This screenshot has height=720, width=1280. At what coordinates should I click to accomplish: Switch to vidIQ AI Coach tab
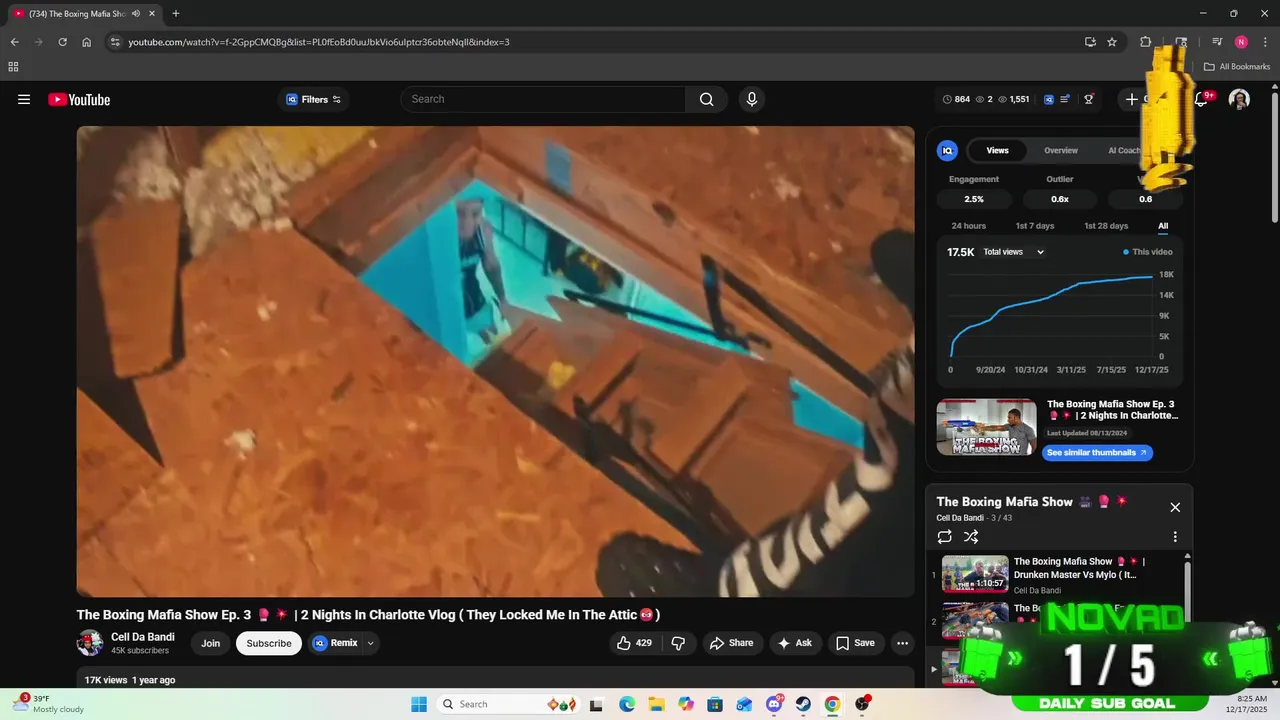[x=1124, y=150]
